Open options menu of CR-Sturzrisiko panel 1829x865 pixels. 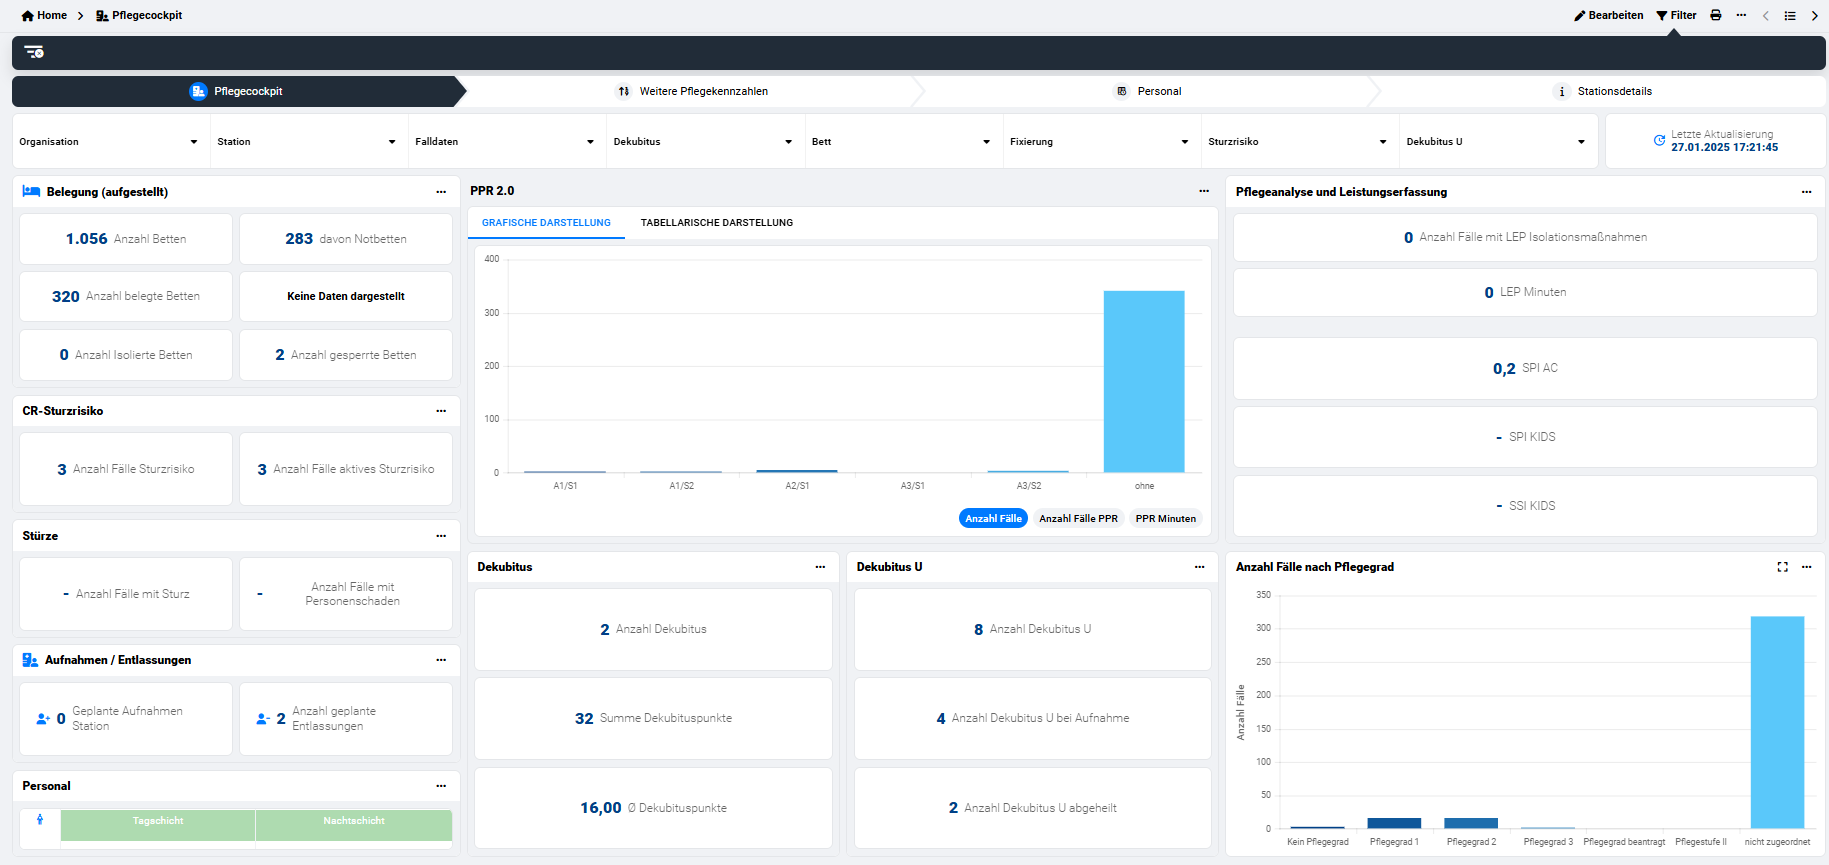[x=441, y=411]
